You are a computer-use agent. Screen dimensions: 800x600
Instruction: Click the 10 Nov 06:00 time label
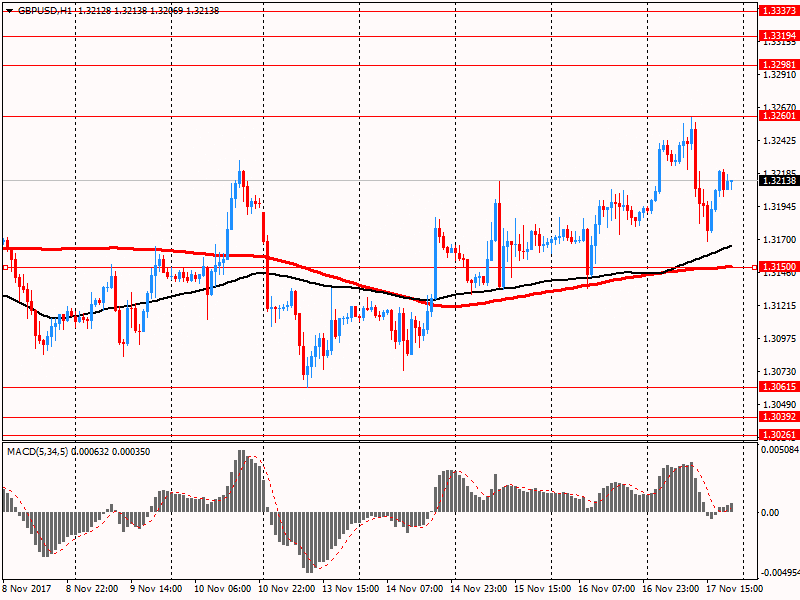click(222, 589)
